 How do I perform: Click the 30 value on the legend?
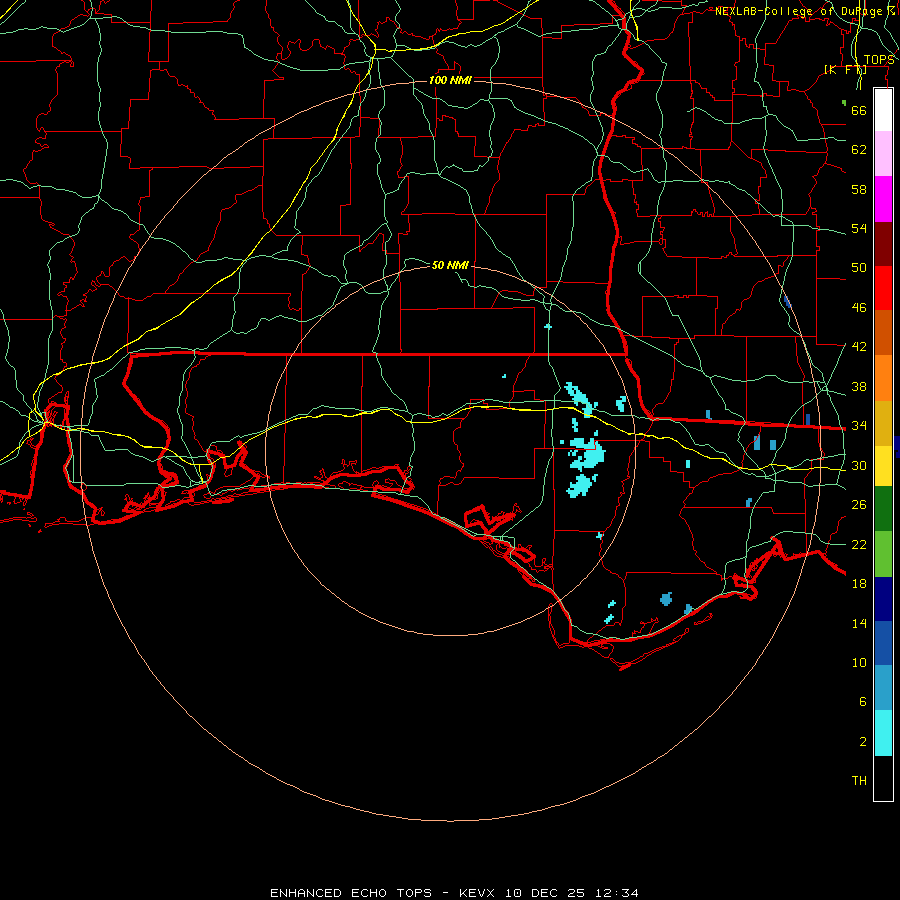(859, 465)
